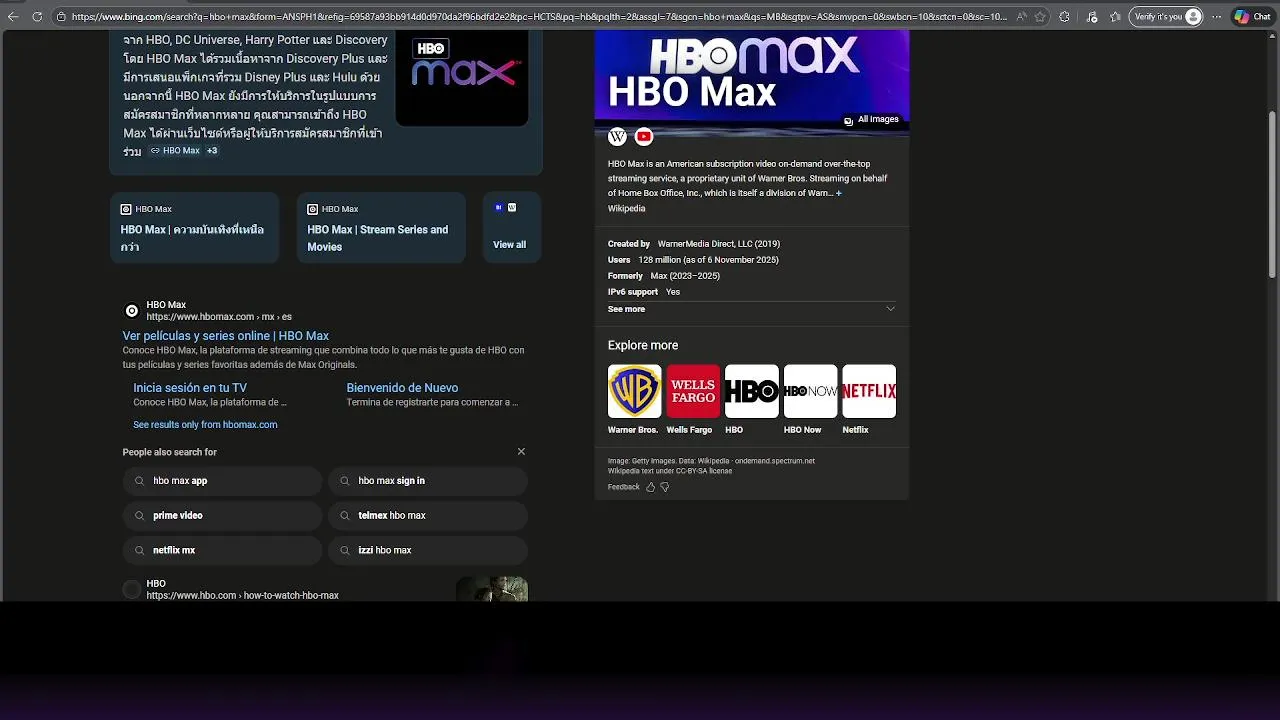1280x720 pixels.
Task: Open the Settings and more ellipsis menu
Action: tap(1217, 17)
